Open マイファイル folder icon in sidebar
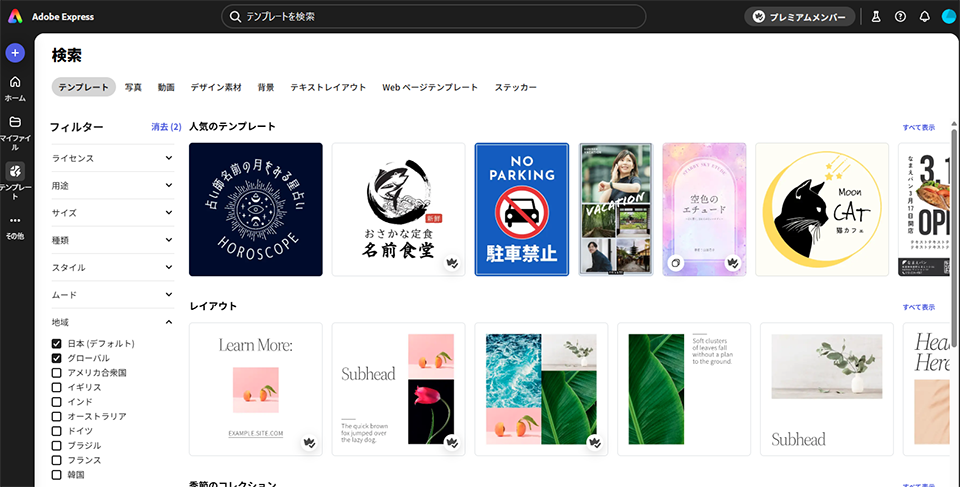Screen dimensions: 960x487 pos(15,122)
